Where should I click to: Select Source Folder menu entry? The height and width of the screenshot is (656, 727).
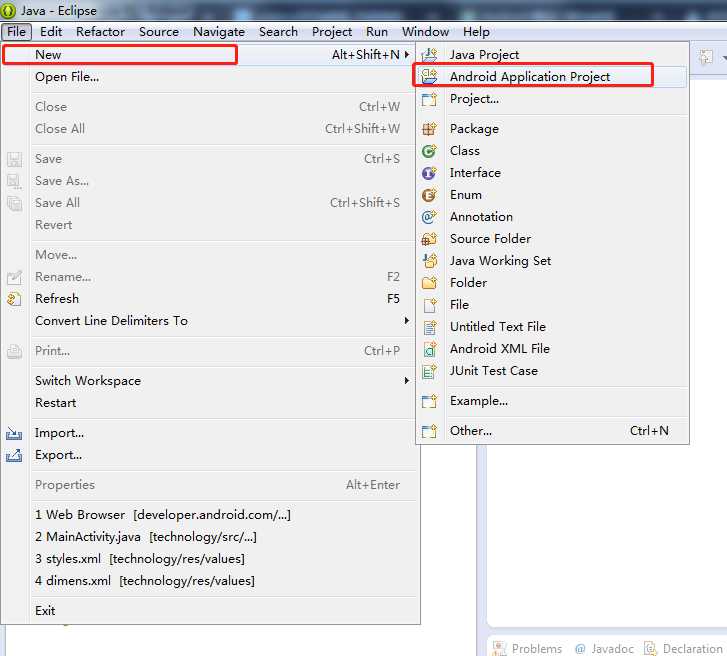pyautogui.click(x=552, y=239)
